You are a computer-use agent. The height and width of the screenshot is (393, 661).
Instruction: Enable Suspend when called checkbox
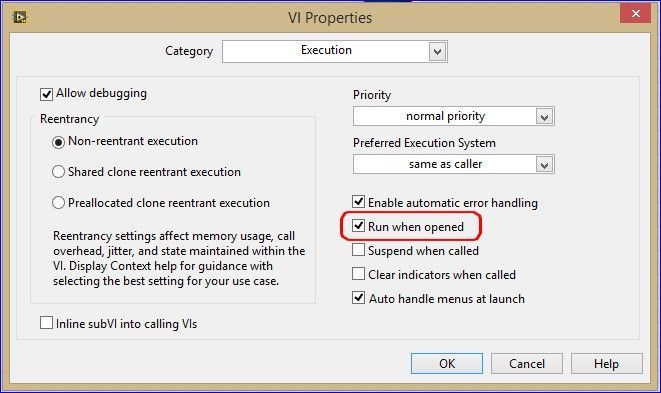click(x=358, y=250)
